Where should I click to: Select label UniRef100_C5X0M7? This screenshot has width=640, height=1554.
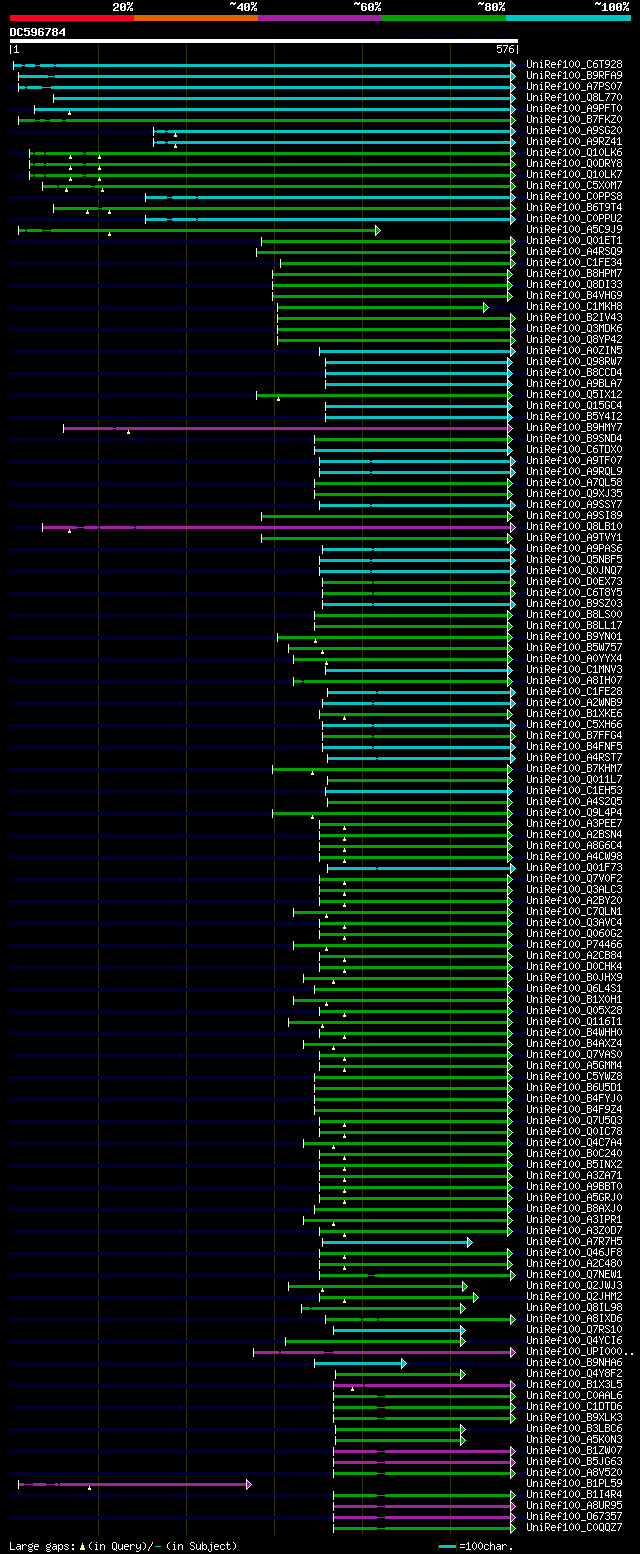click(x=574, y=186)
